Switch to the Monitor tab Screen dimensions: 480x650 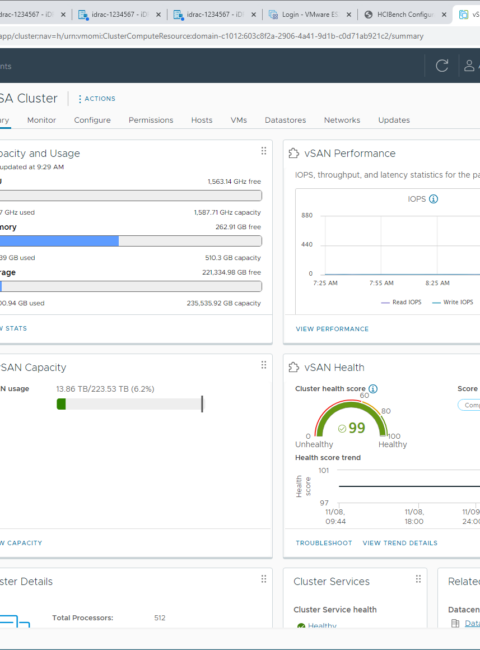pyautogui.click(x=41, y=120)
